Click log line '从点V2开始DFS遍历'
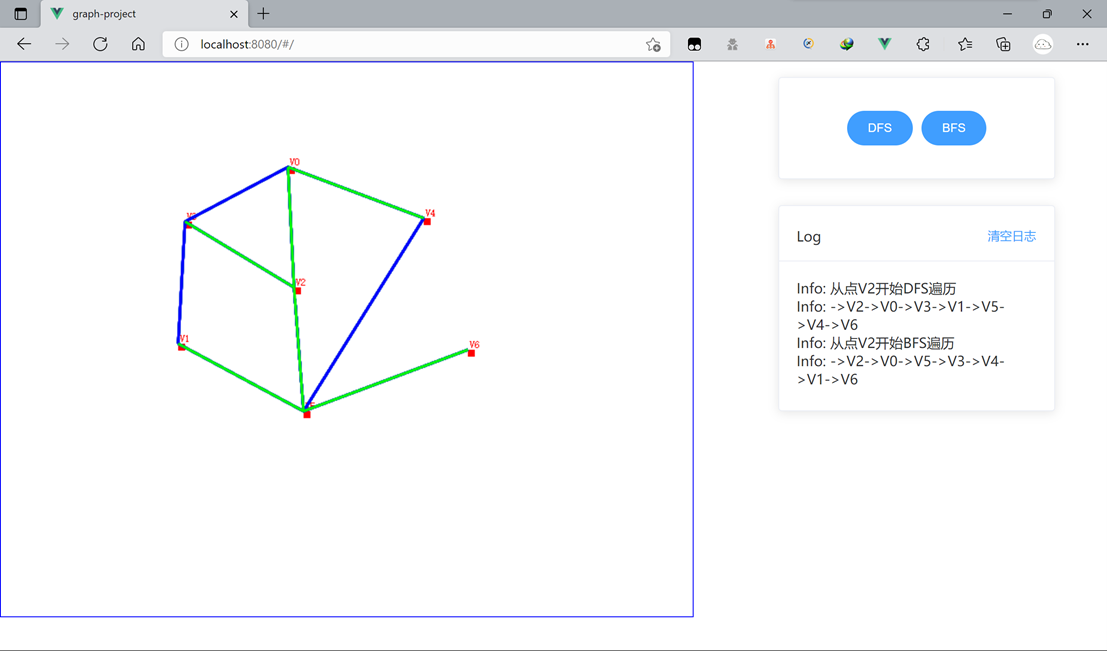Image resolution: width=1107 pixels, height=651 pixels. (876, 289)
